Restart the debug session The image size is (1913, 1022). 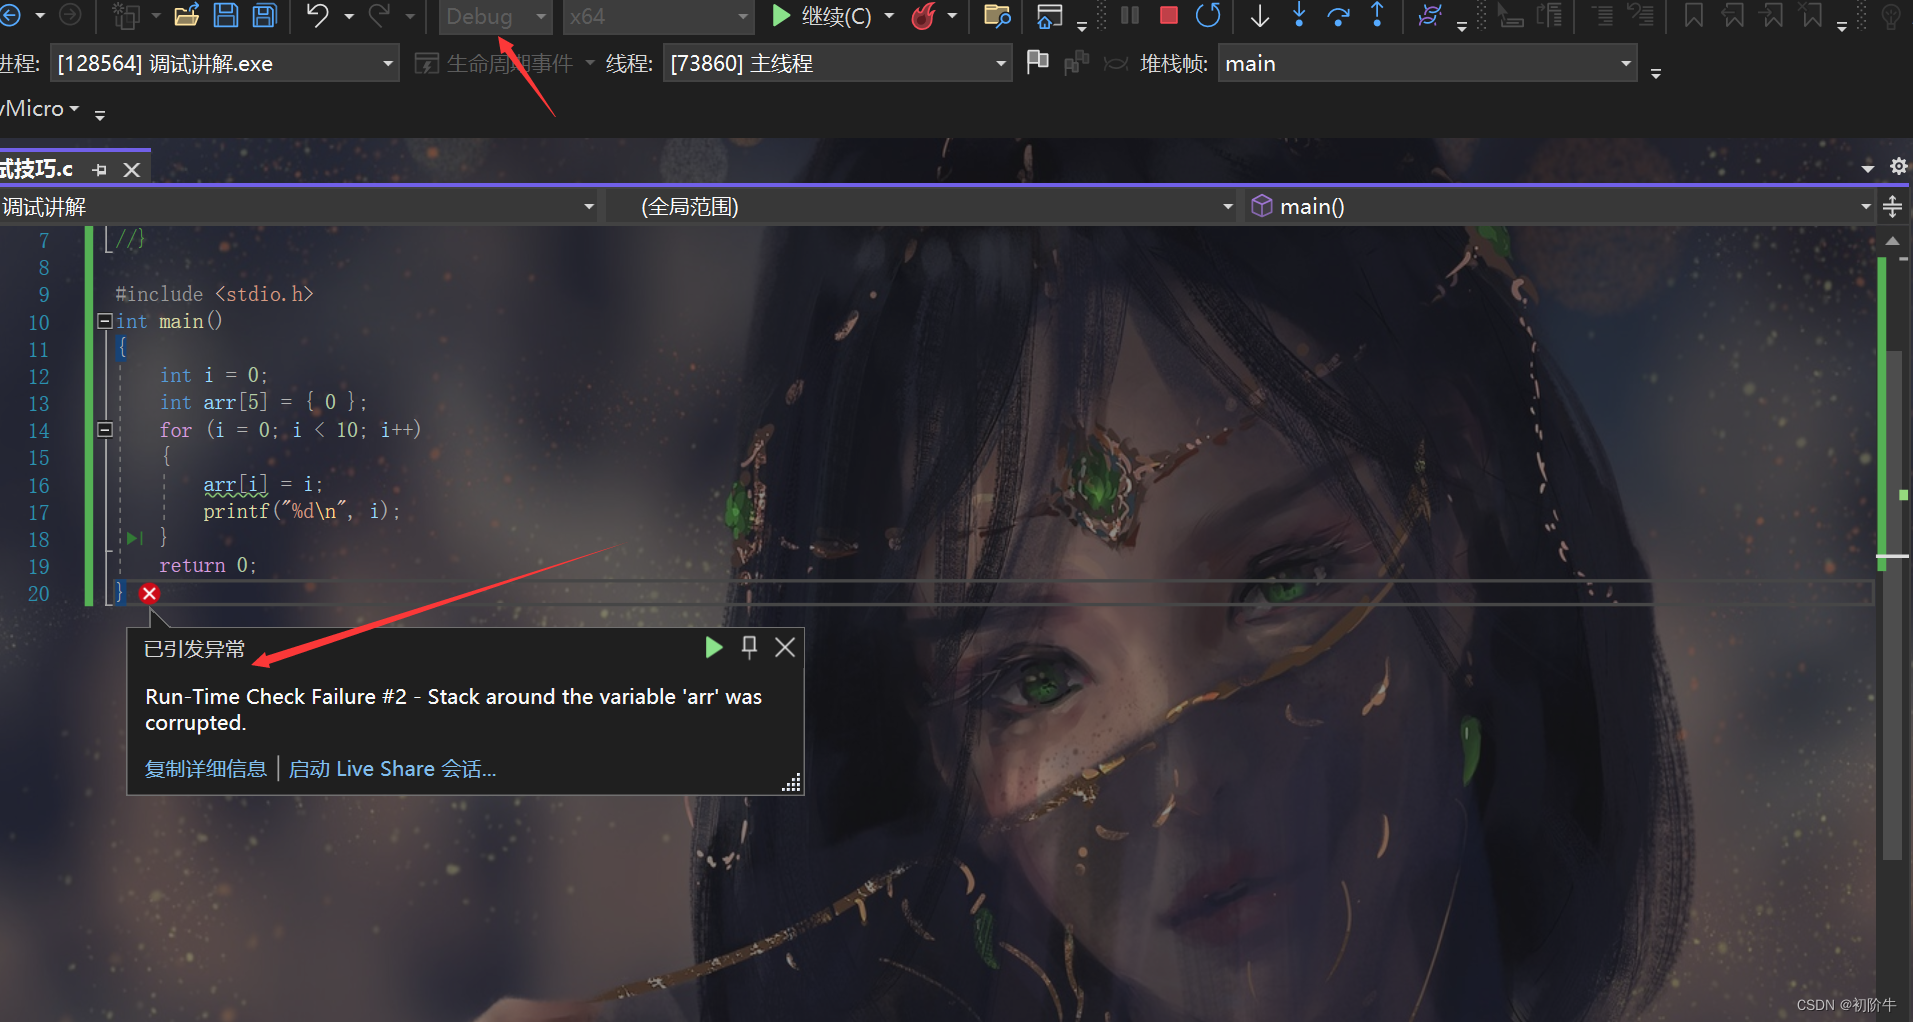pos(1208,15)
